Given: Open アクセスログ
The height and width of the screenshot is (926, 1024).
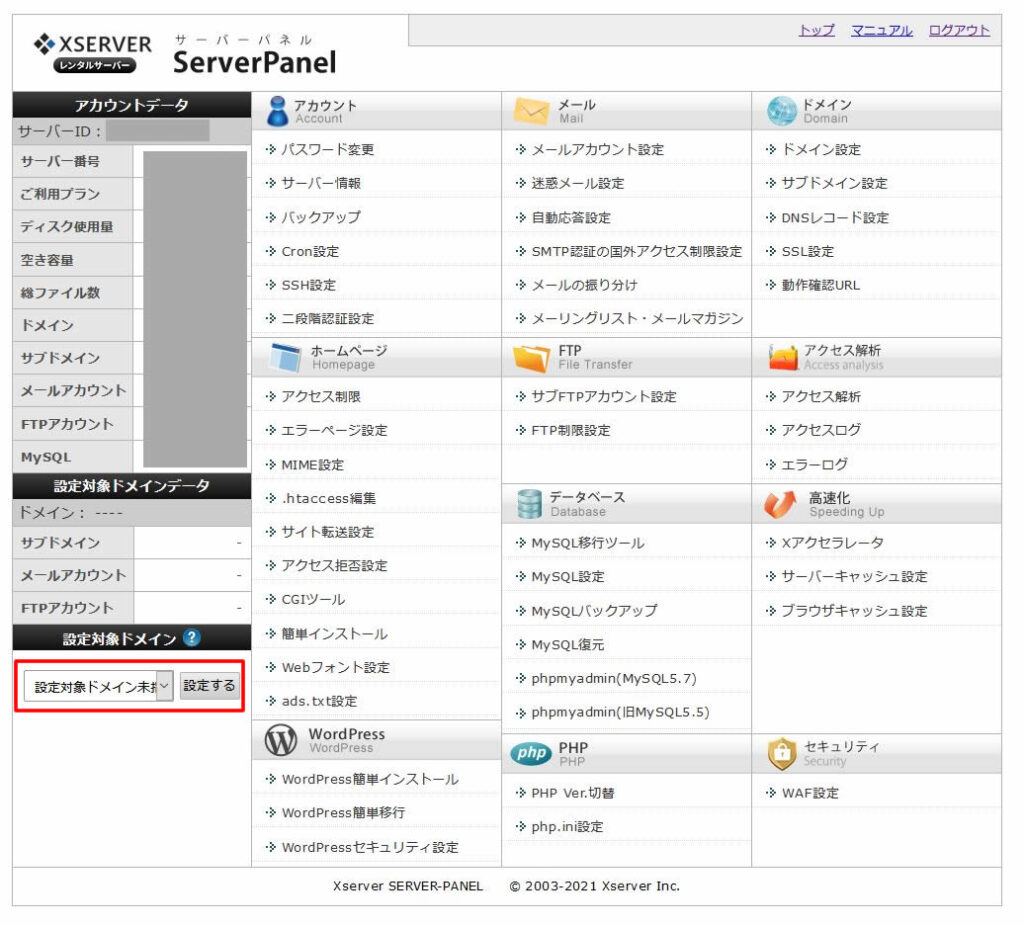Looking at the screenshot, I should tap(821, 430).
